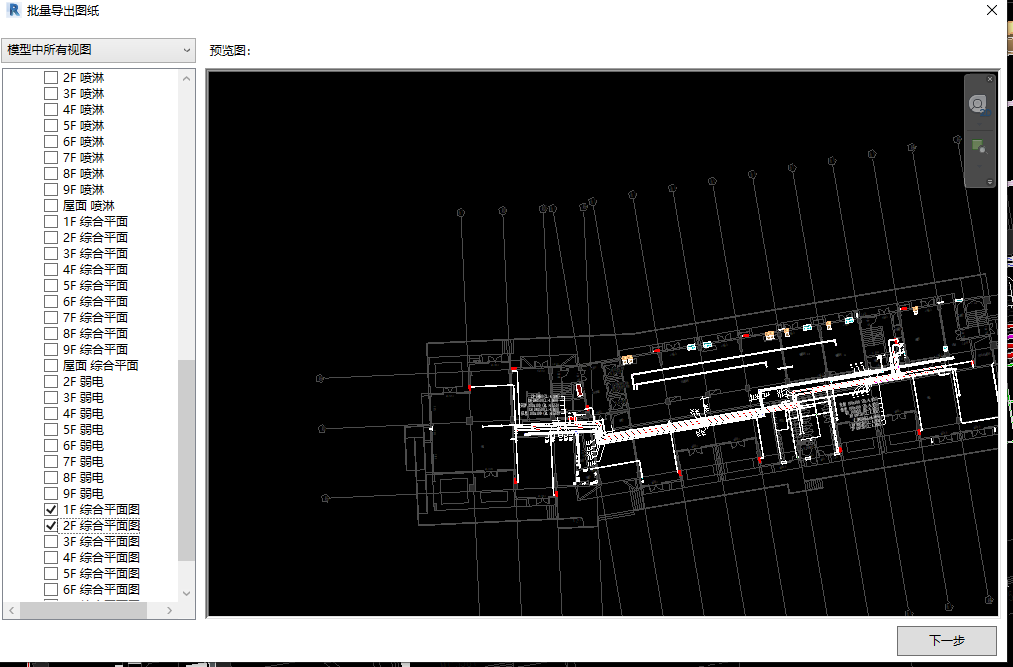Open navigation bar customize menu at bottom
This screenshot has width=1013, height=667.
point(989,182)
